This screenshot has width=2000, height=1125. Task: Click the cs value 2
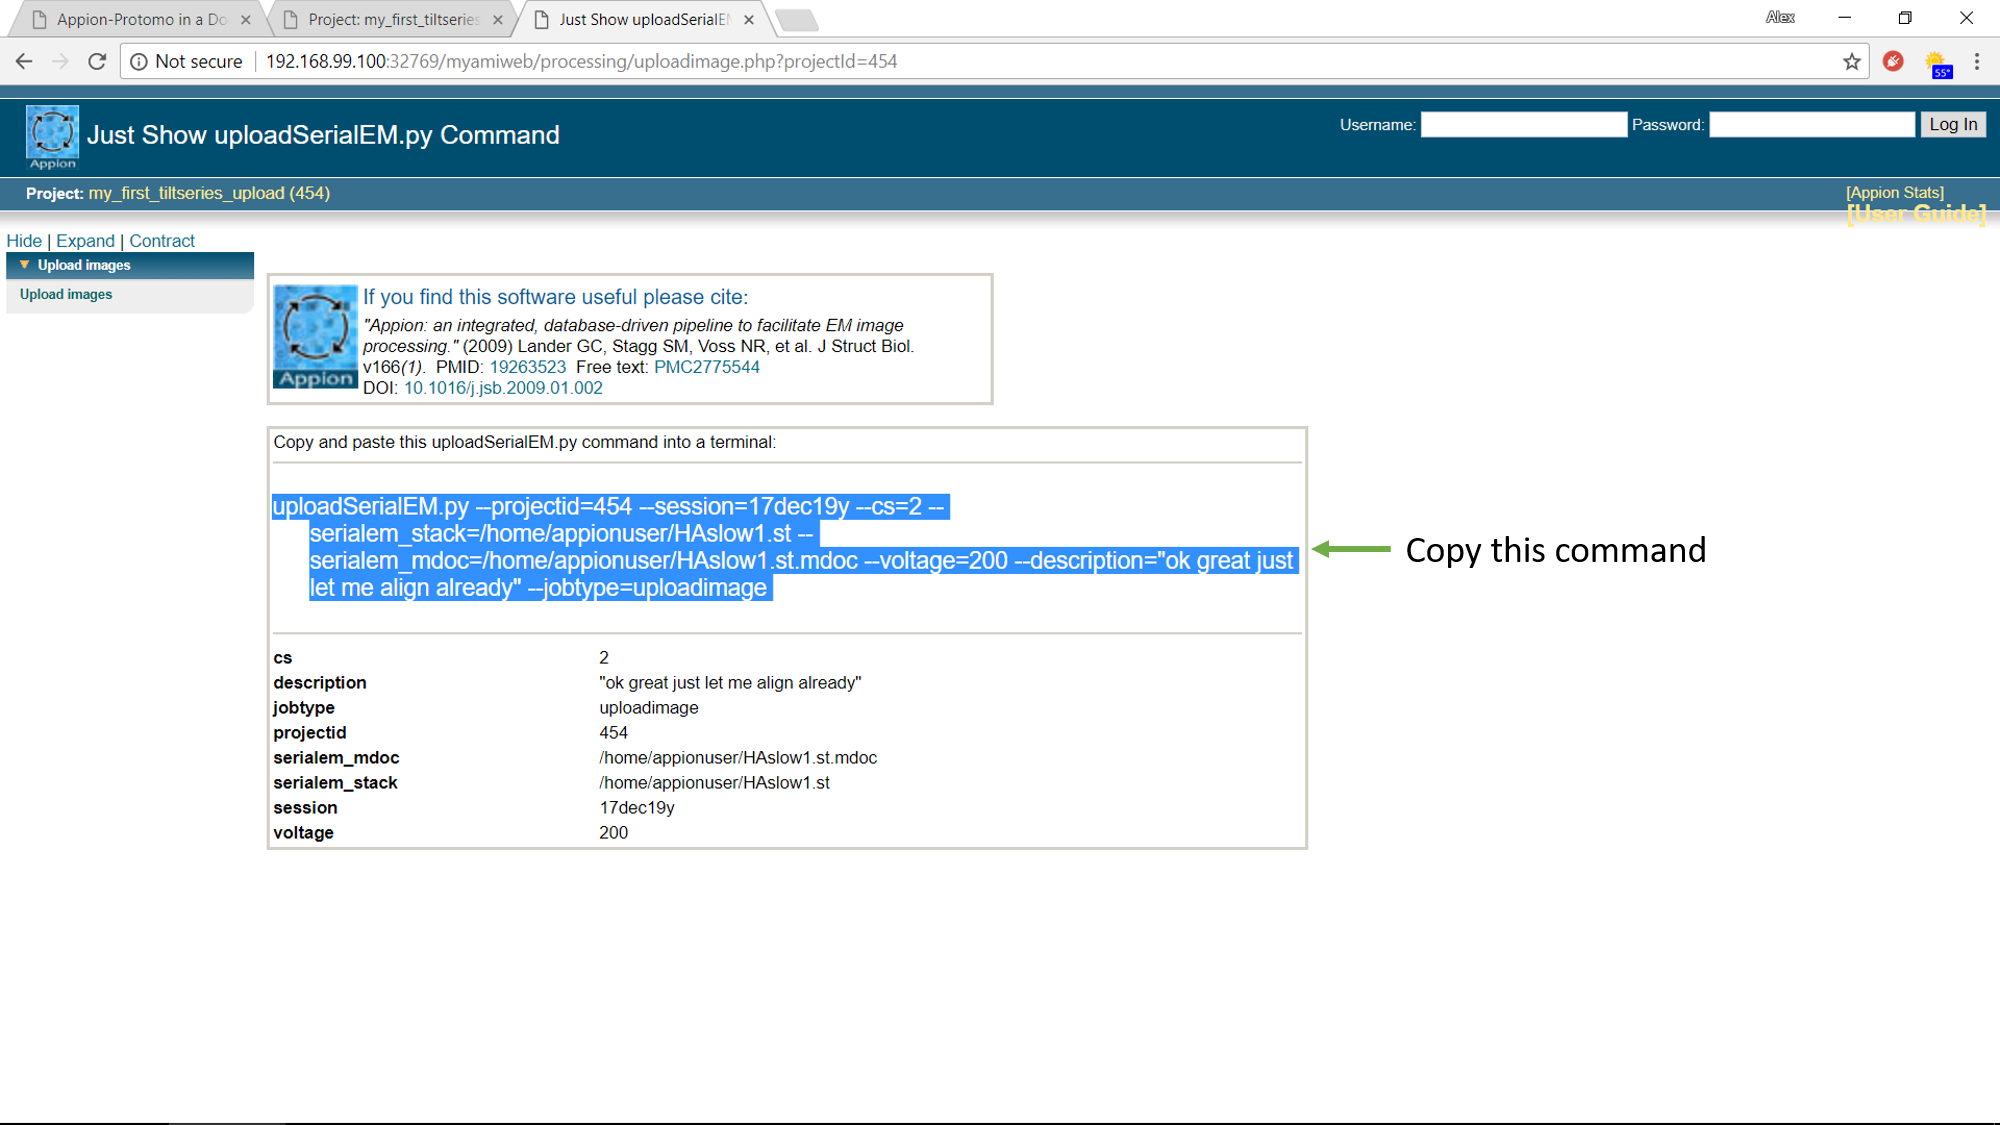pos(604,658)
